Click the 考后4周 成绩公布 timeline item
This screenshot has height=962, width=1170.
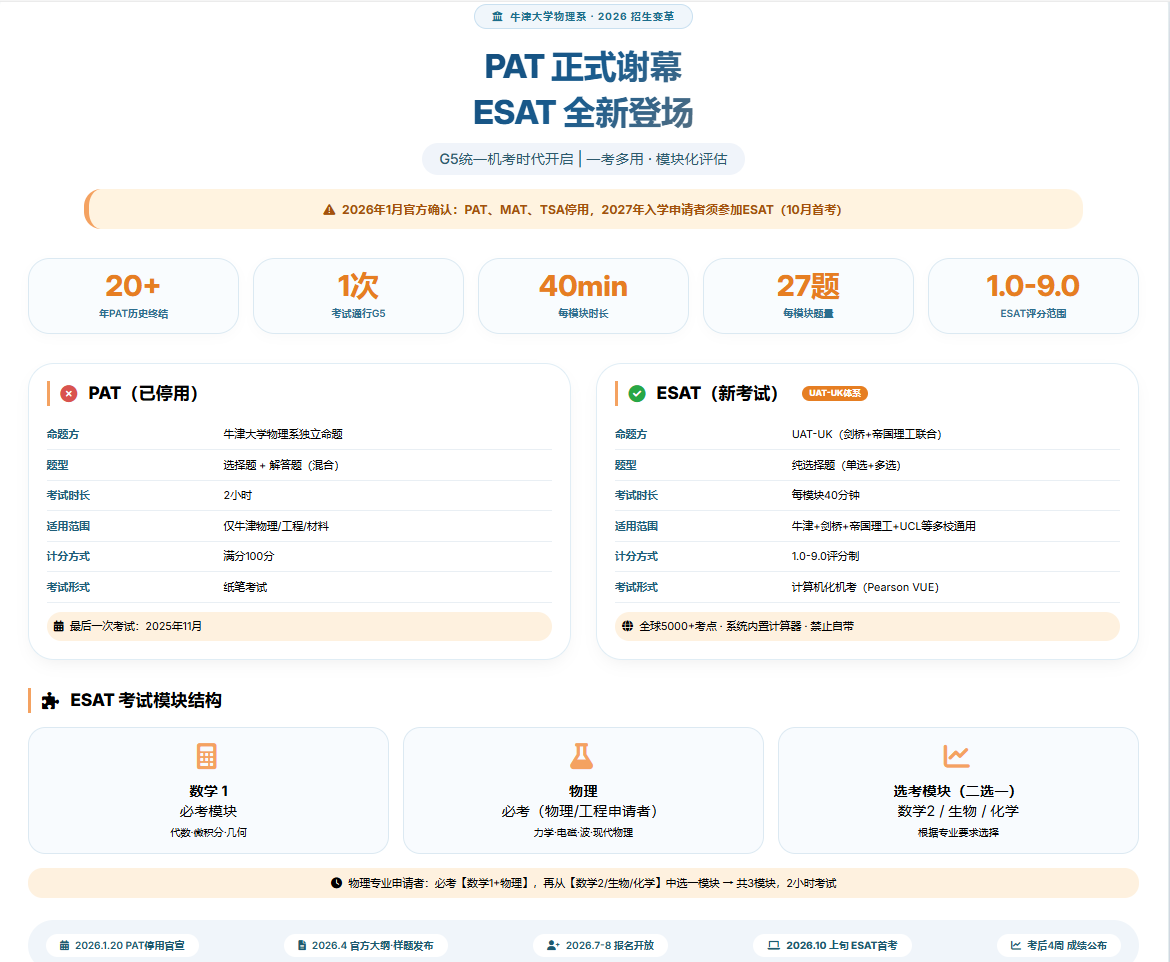(x=1058, y=945)
